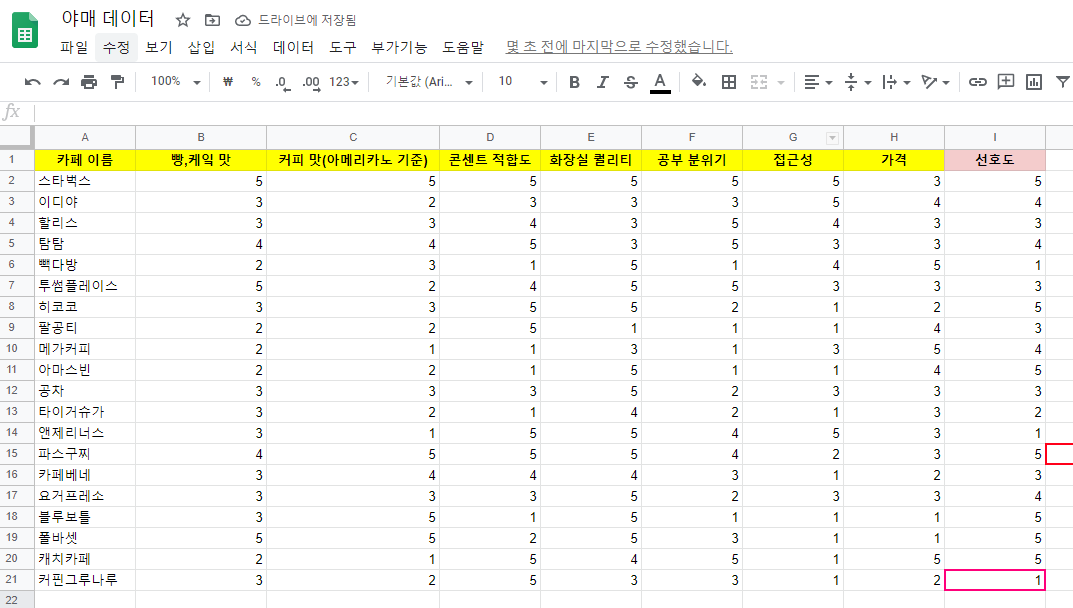Viewport: 1073px width, 608px height.
Task: Click the move to folder icon
Action: 213,20
